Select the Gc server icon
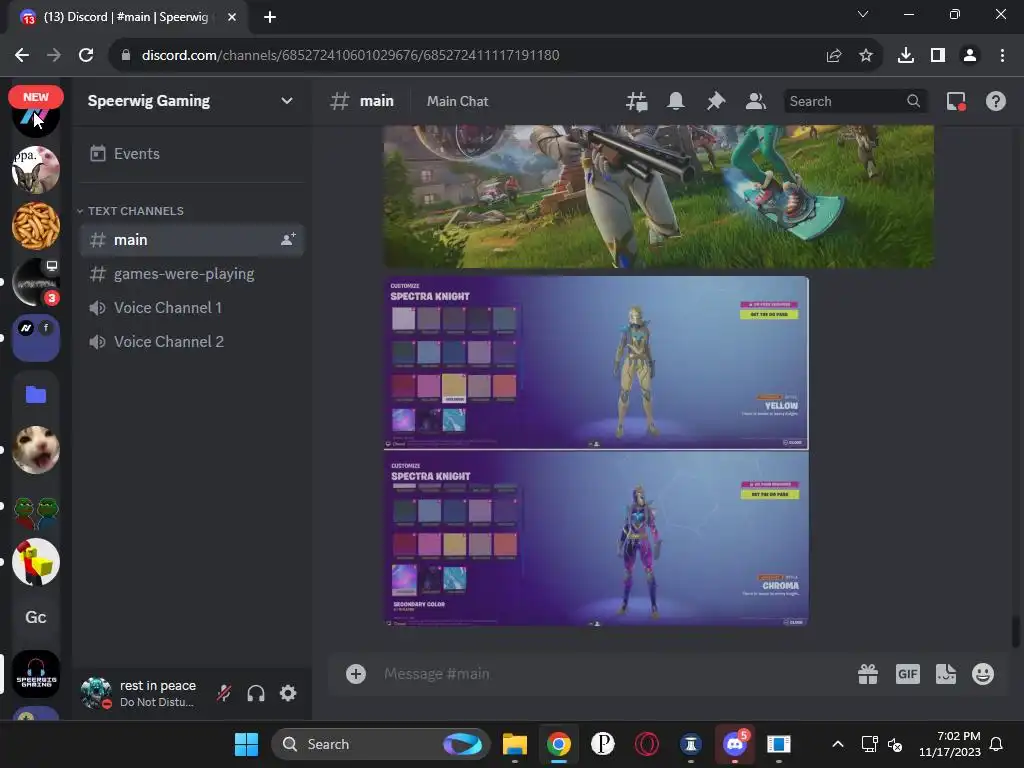The width and height of the screenshot is (1024, 768). tap(36, 618)
